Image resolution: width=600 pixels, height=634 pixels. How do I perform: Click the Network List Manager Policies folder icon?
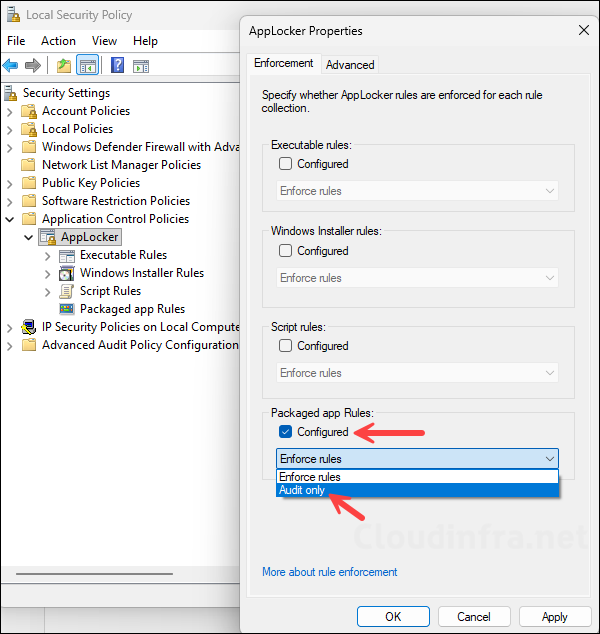click(x=28, y=165)
